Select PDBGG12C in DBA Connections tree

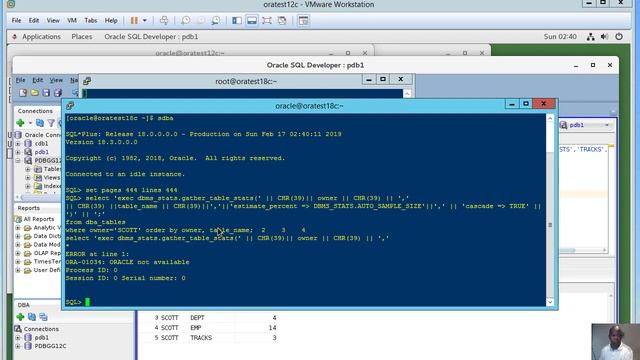(50, 346)
